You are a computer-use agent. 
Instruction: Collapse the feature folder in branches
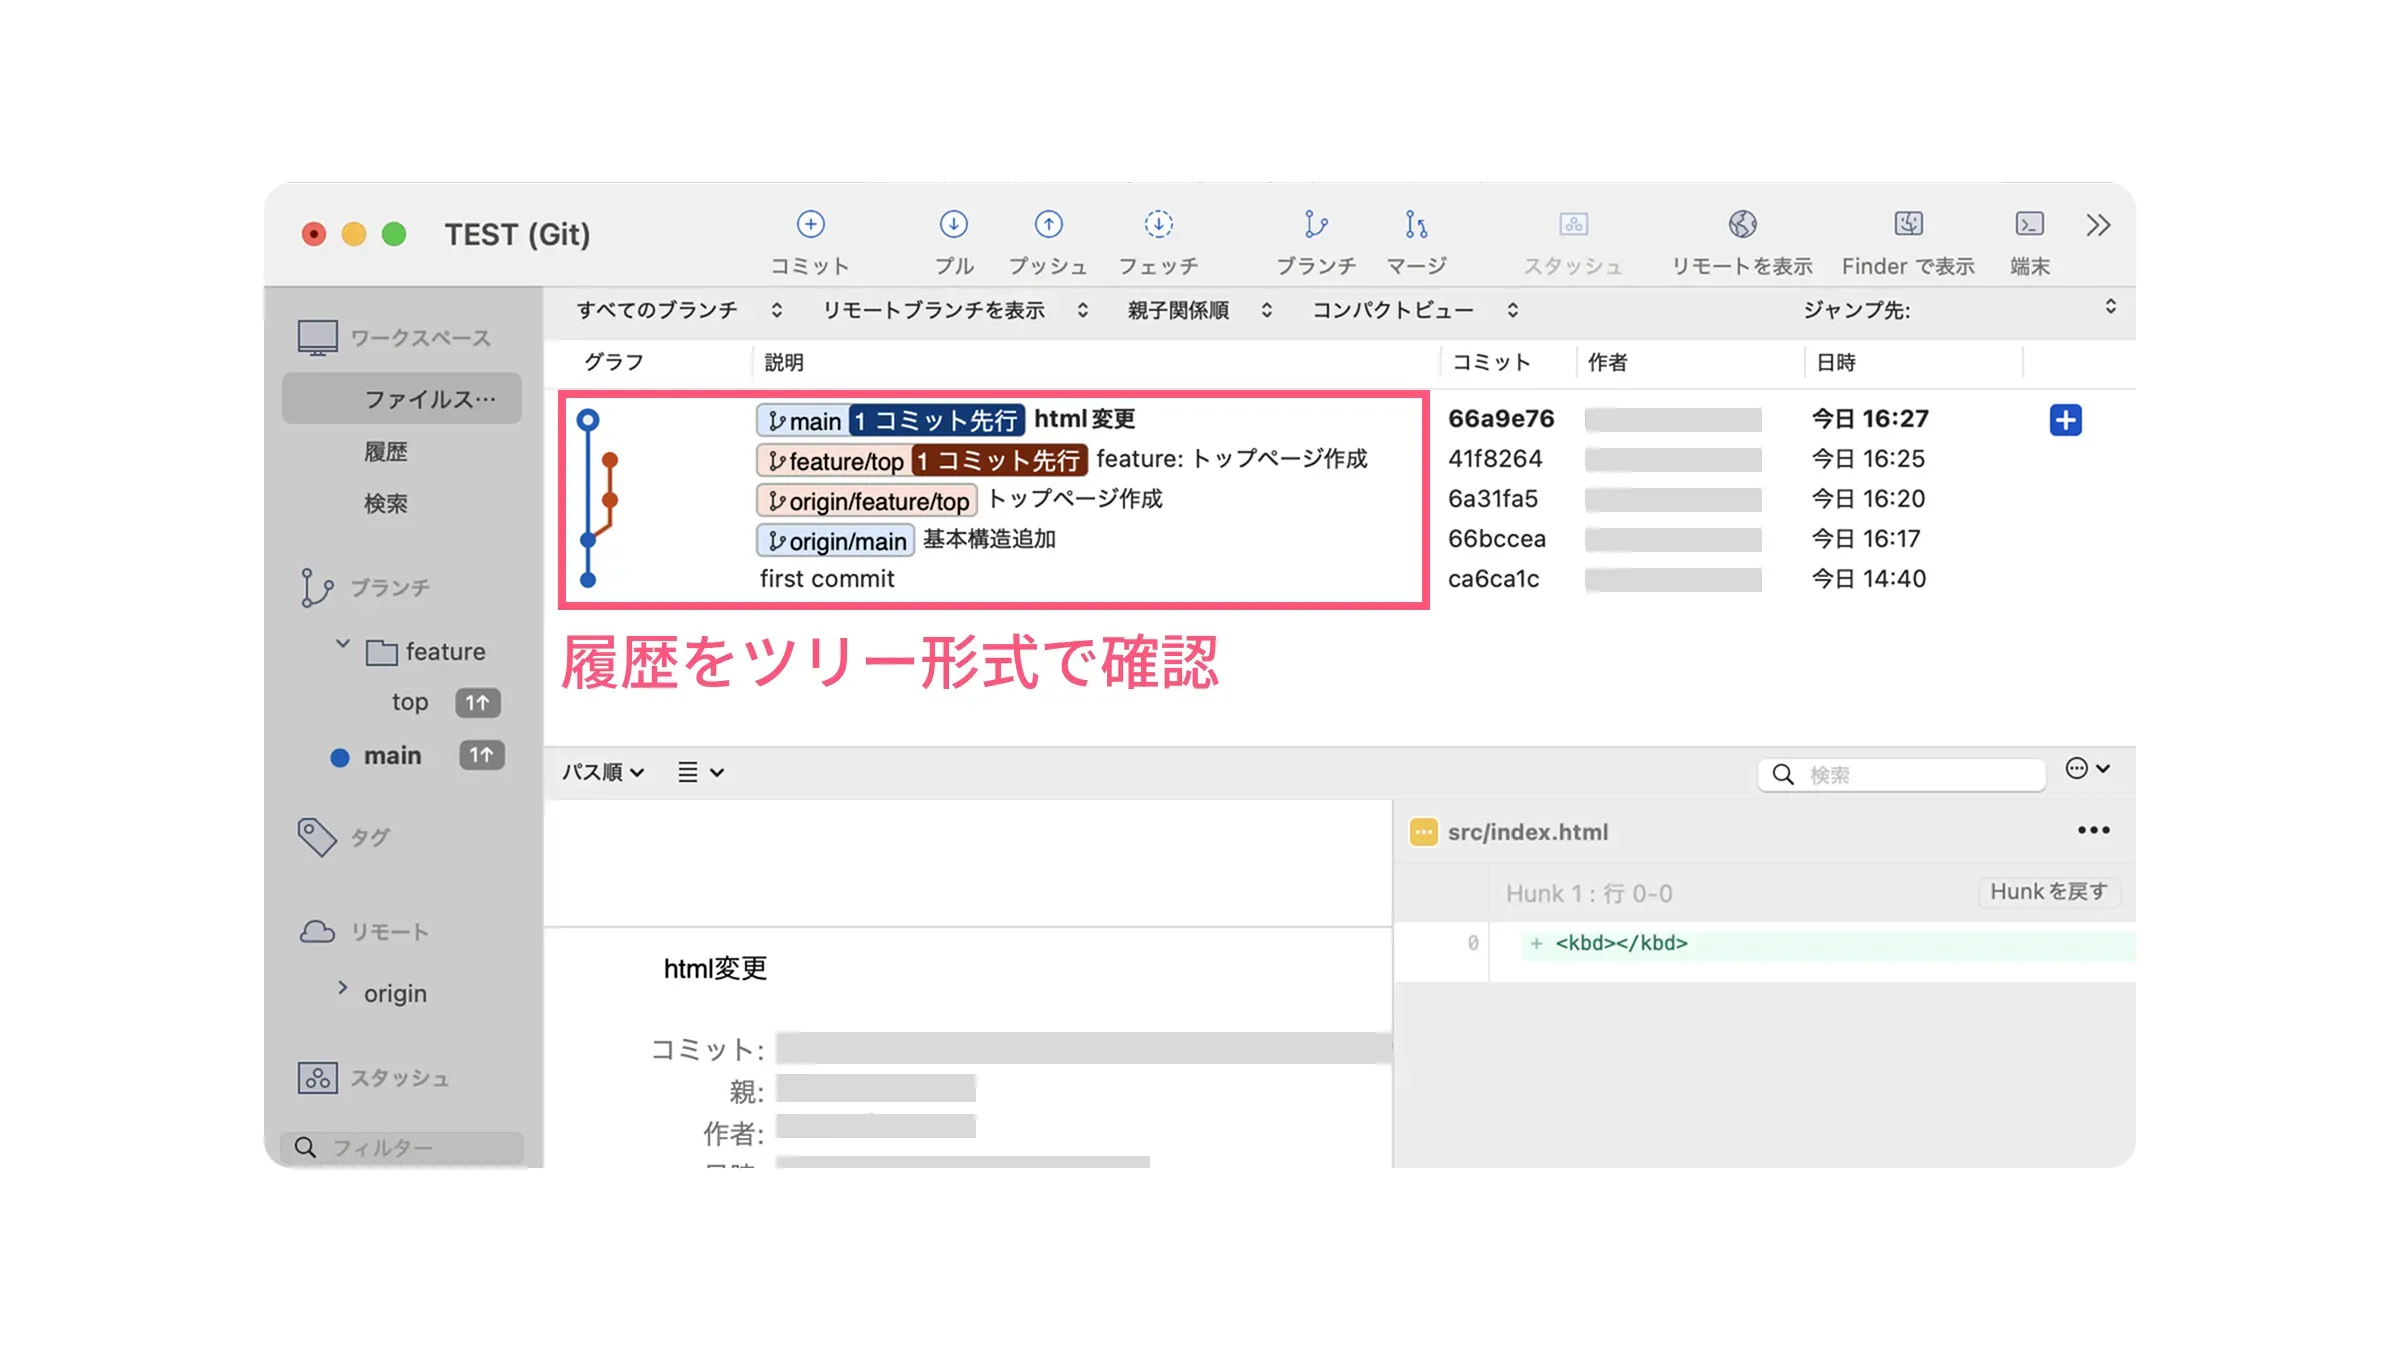pyautogui.click(x=343, y=644)
